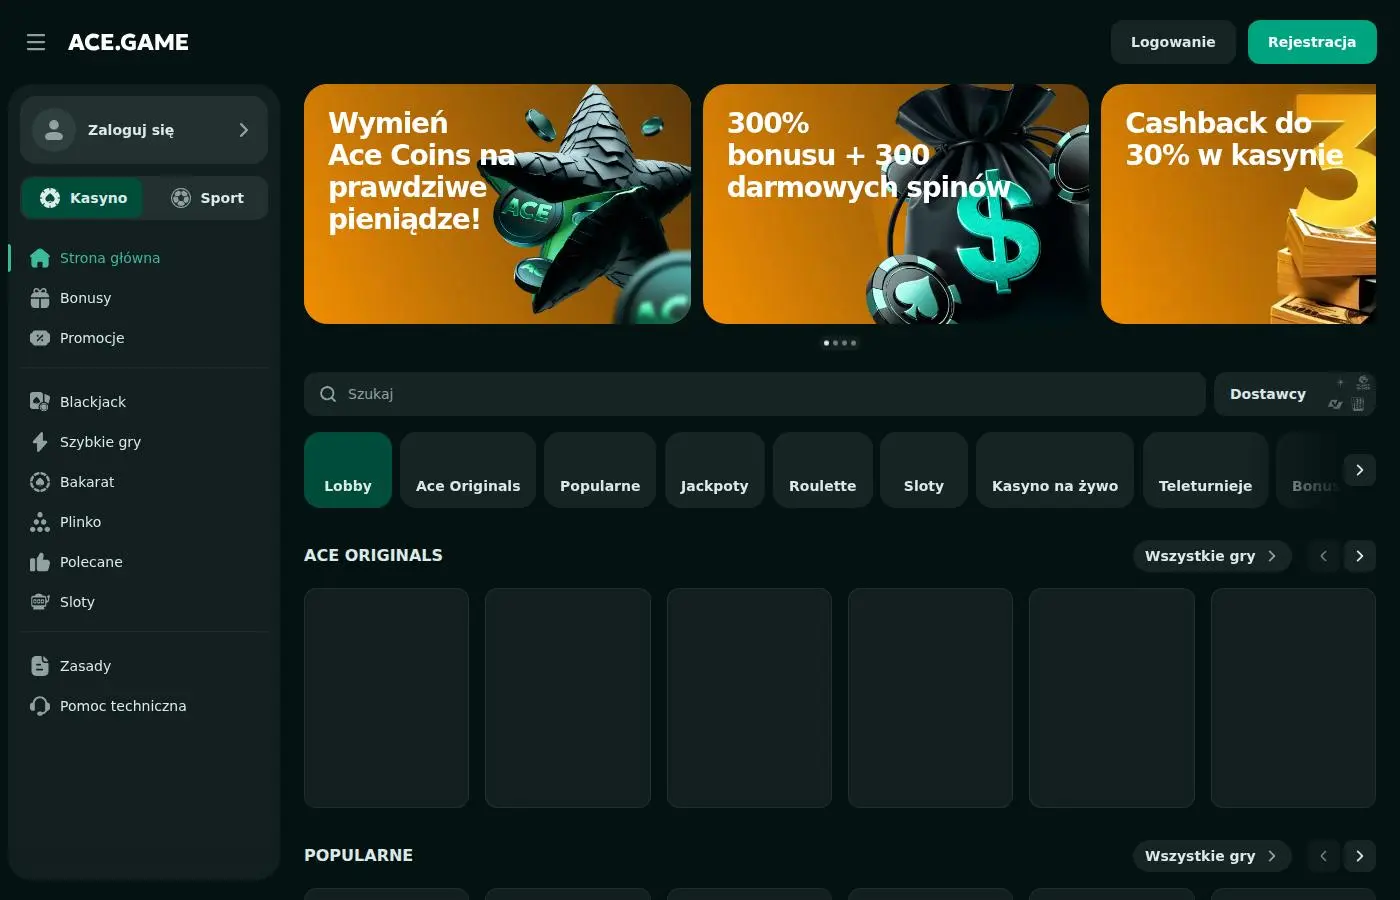Click the lightning icon beside Szybkie gry

pyautogui.click(x=40, y=442)
